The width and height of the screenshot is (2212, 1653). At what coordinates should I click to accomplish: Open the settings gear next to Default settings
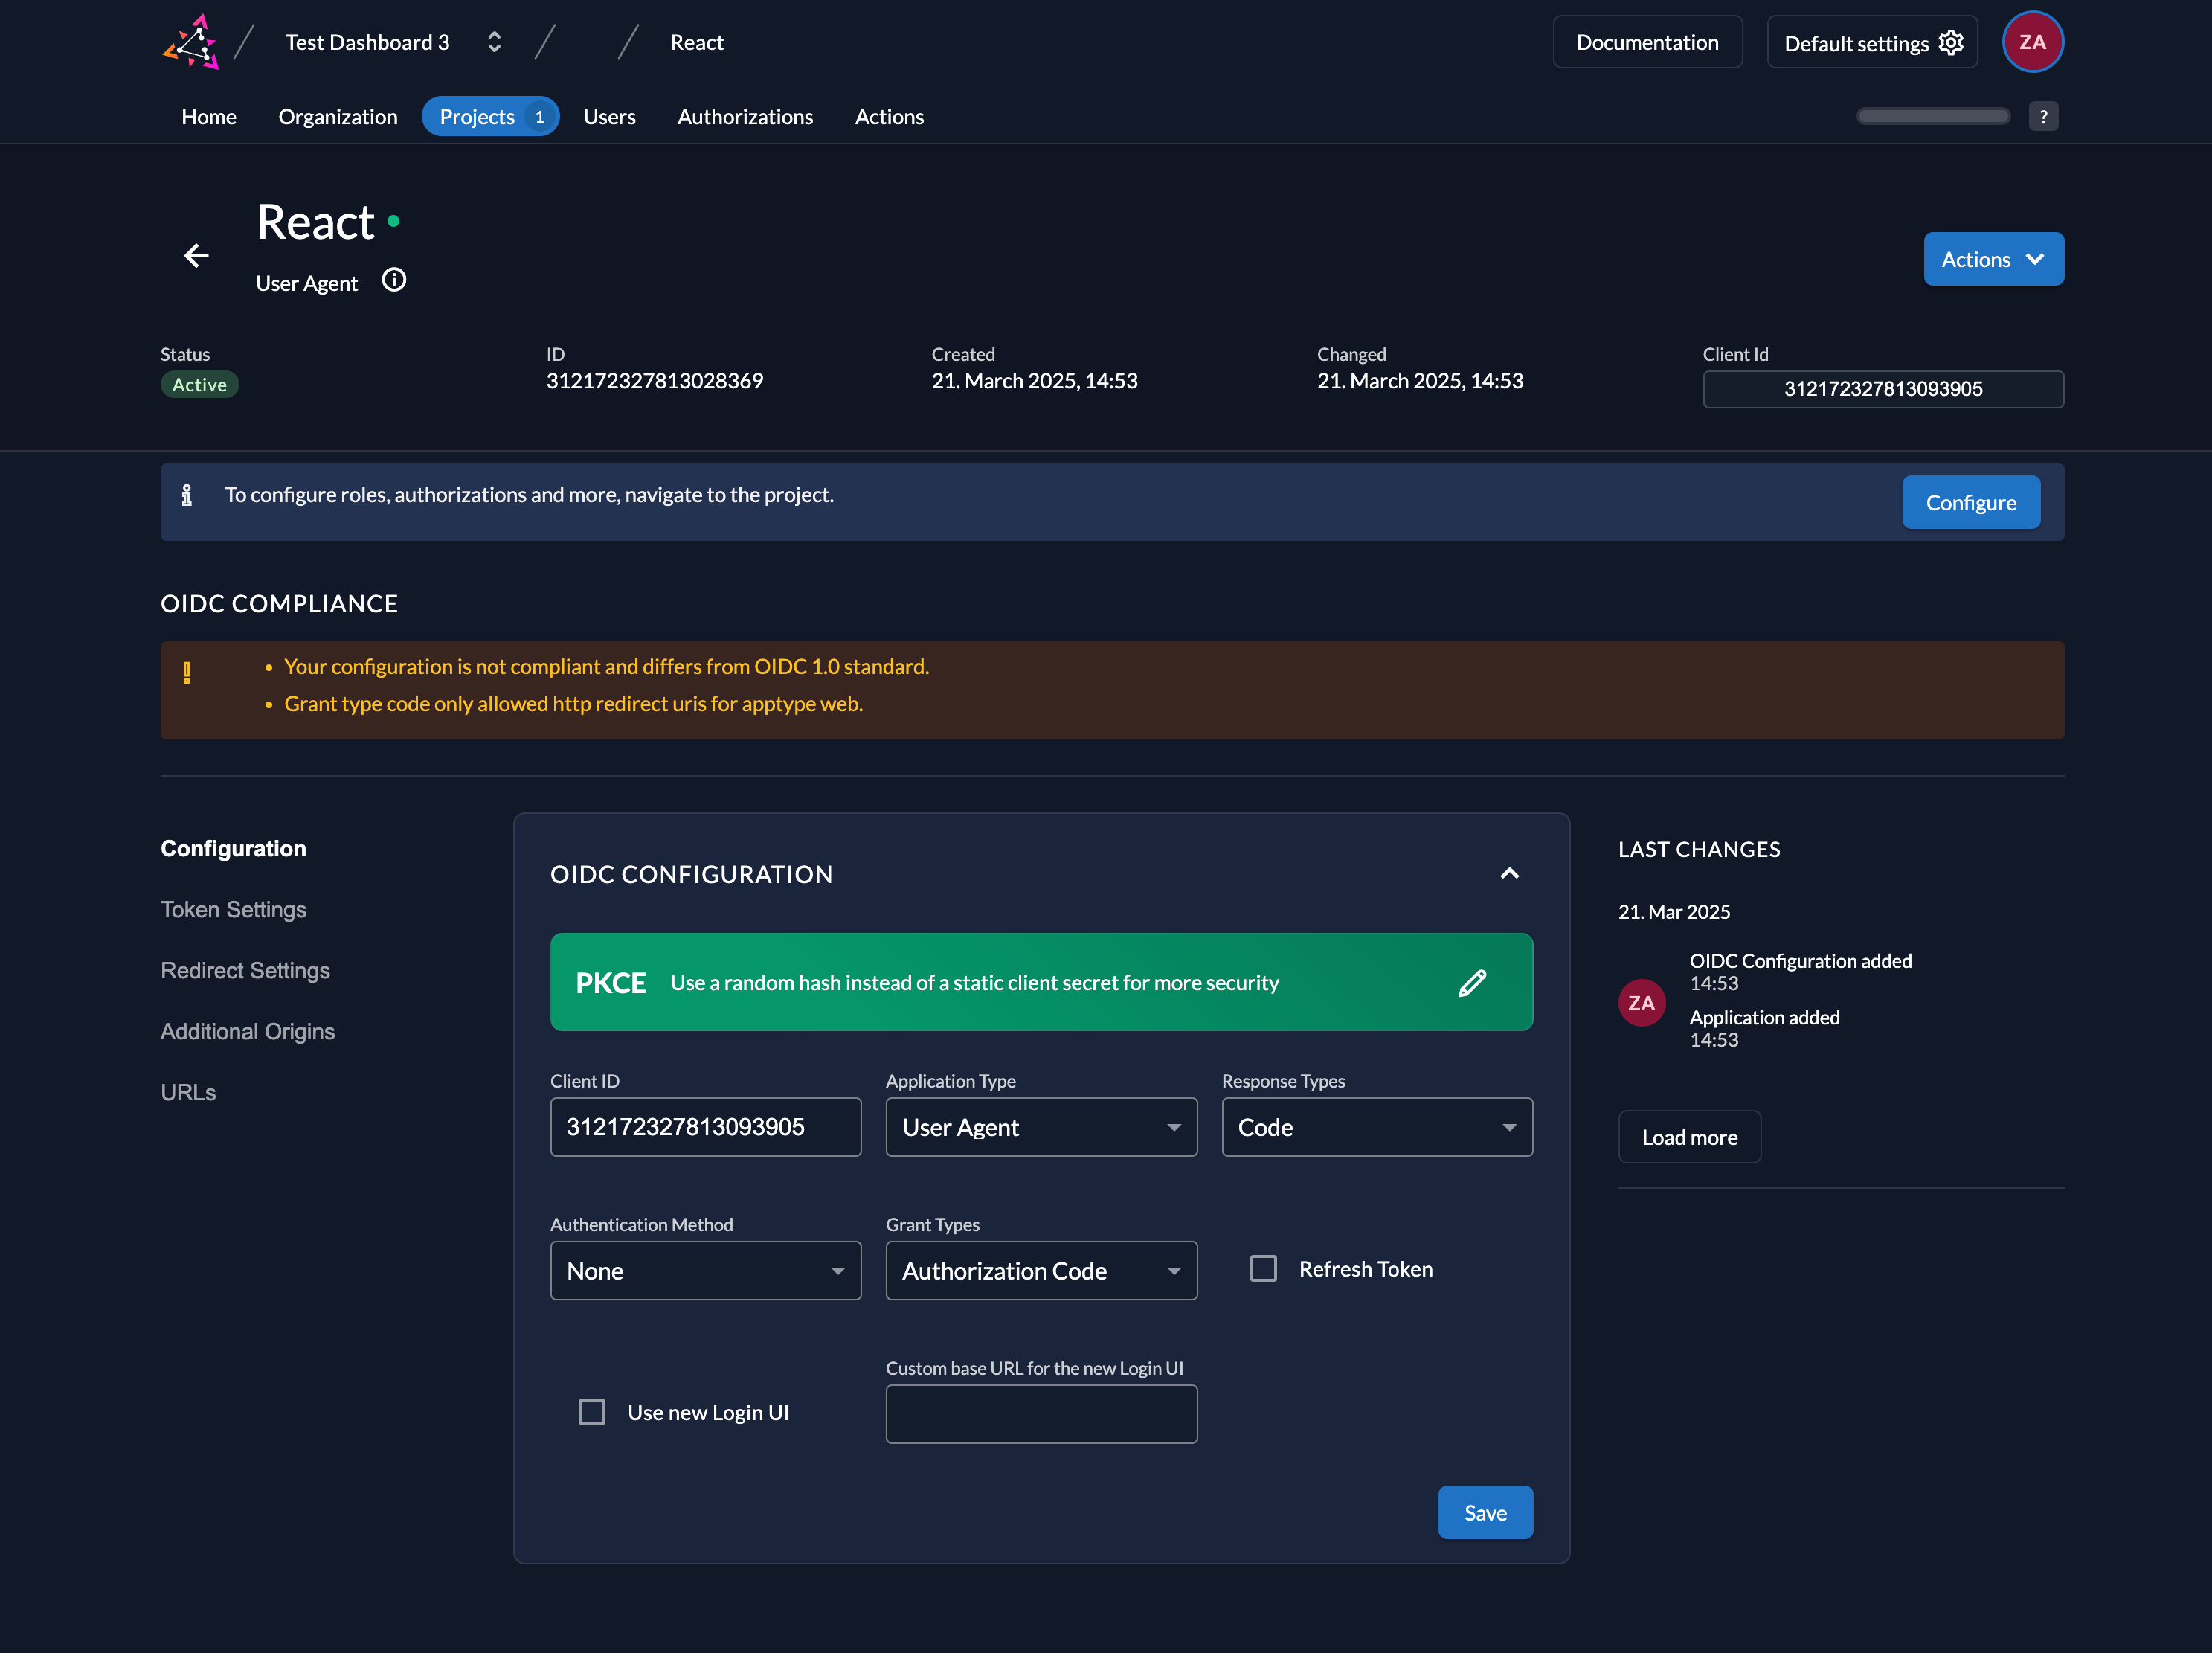tap(1951, 42)
